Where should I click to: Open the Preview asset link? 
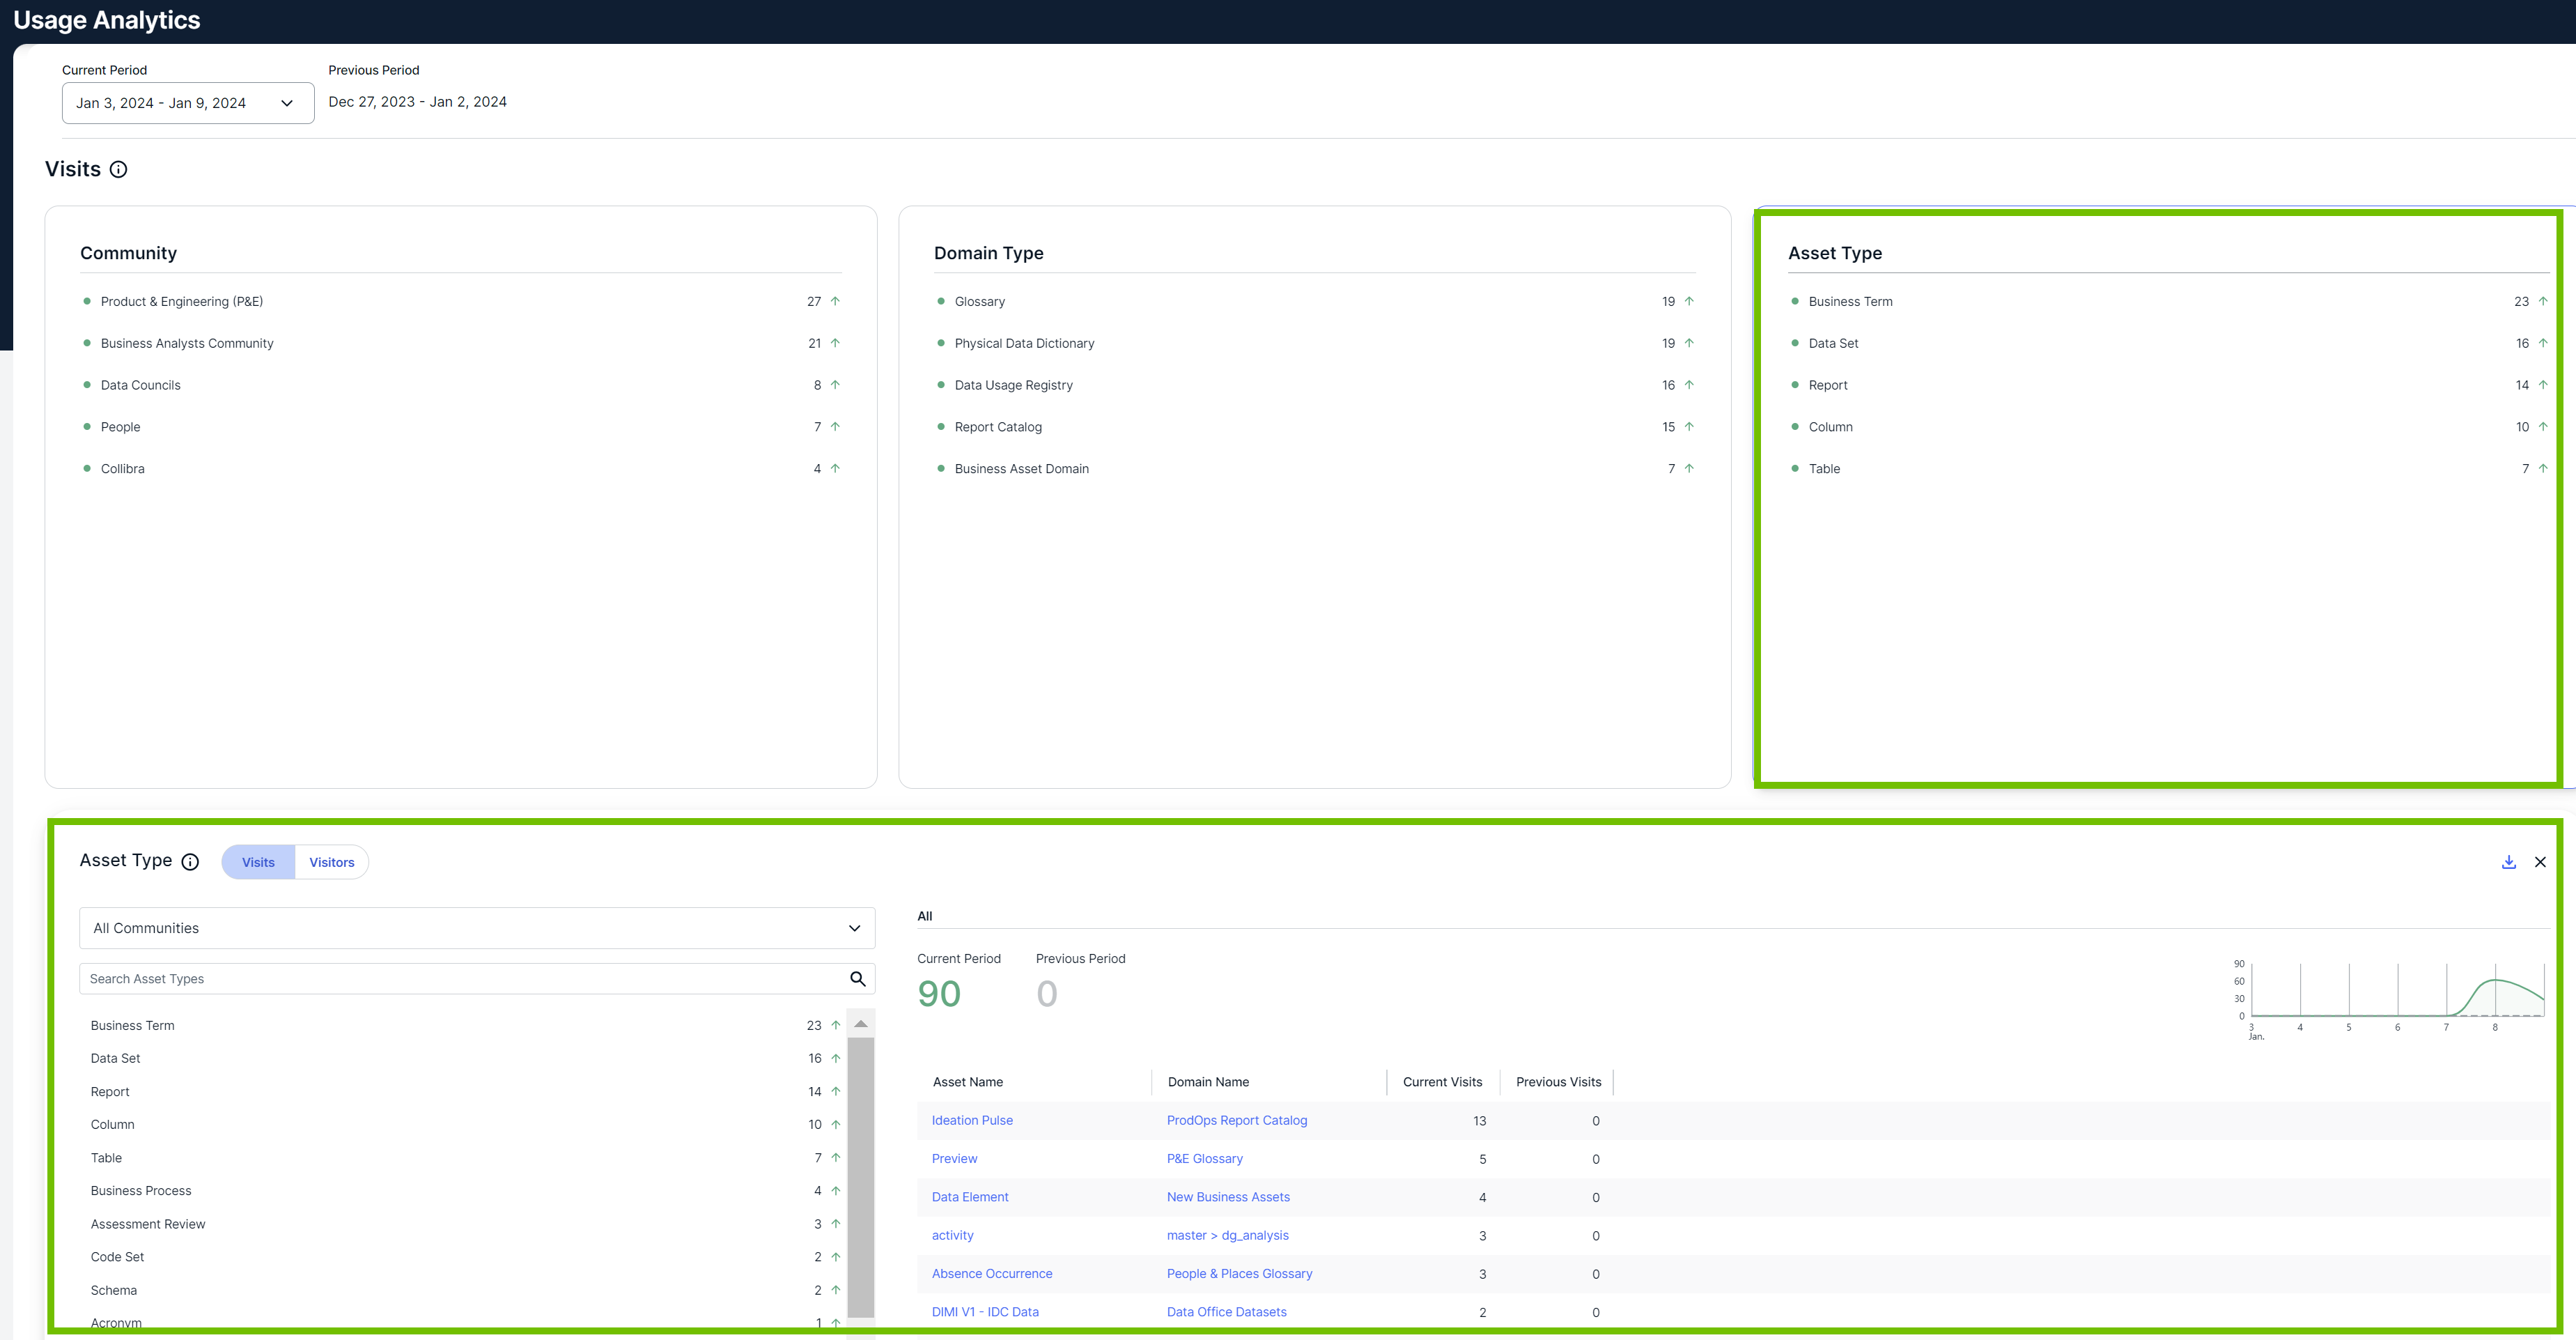(x=954, y=1159)
